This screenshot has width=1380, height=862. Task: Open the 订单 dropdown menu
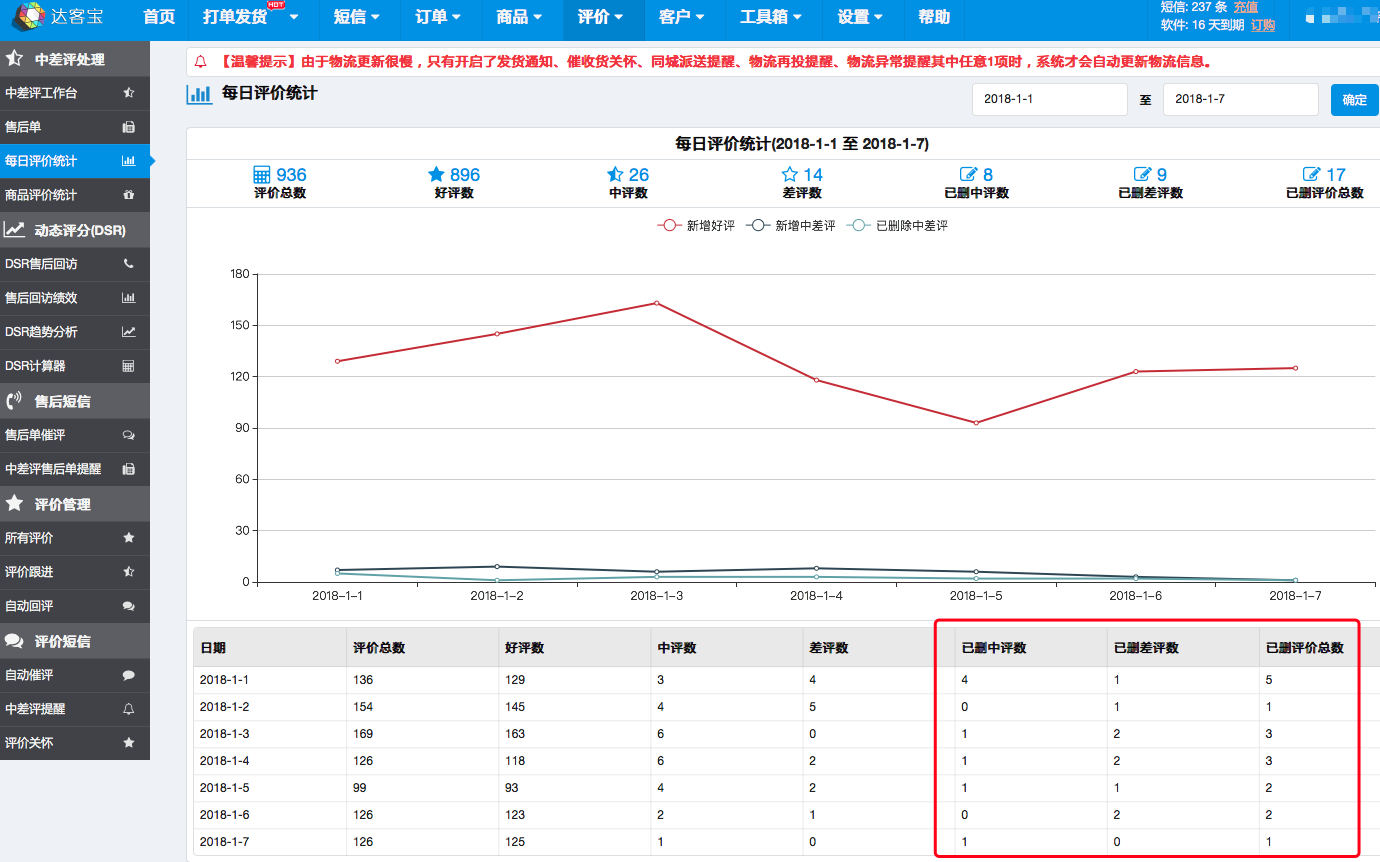(x=439, y=17)
